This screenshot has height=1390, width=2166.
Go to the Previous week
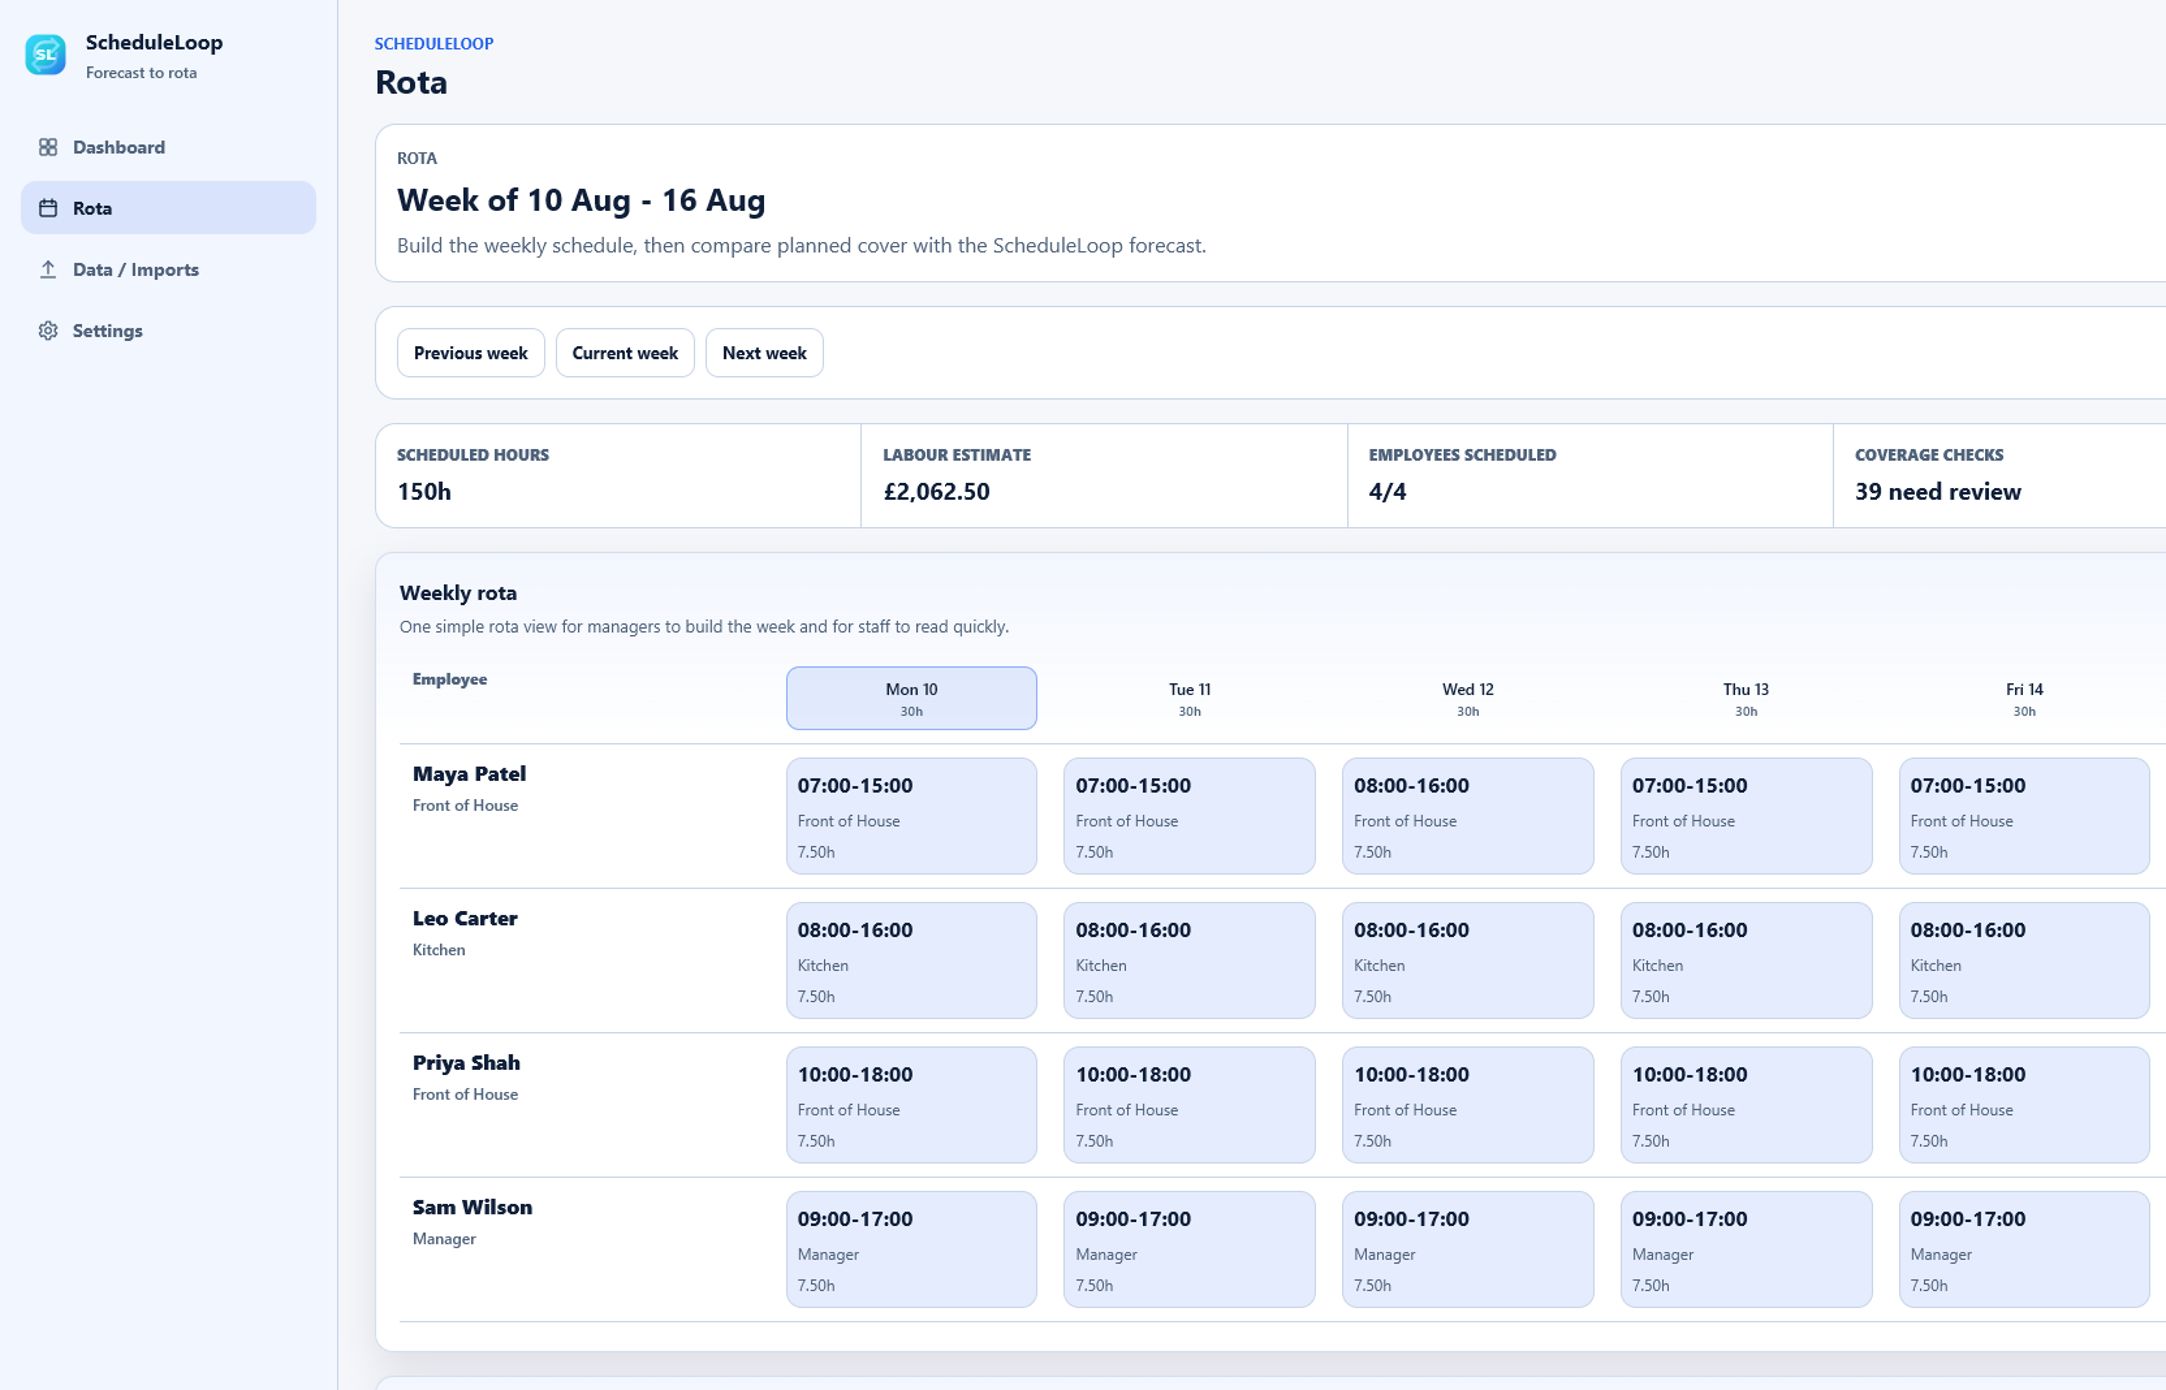point(471,353)
